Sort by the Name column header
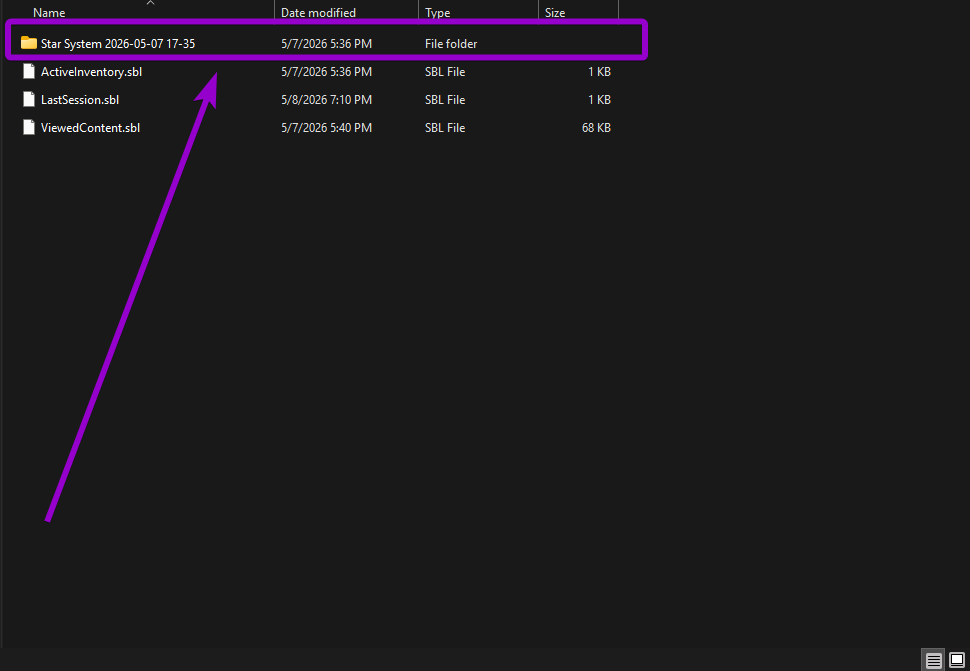The image size is (970, 671). point(49,12)
